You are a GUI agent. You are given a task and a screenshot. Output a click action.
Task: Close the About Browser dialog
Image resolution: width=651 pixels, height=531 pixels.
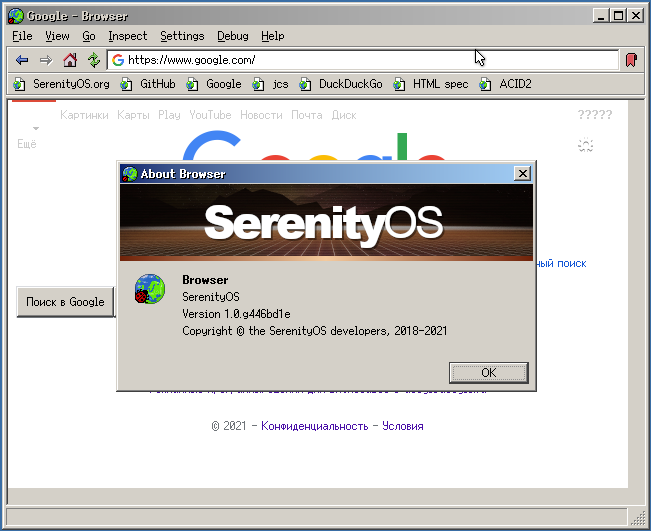(x=523, y=174)
